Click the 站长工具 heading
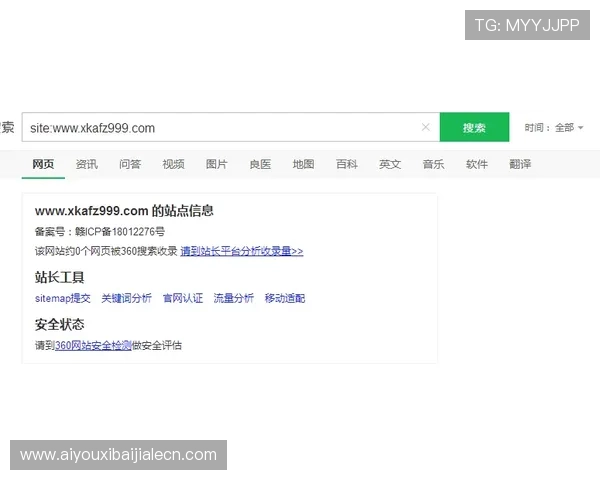The image size is (600, 480). (x=59, y=277)
